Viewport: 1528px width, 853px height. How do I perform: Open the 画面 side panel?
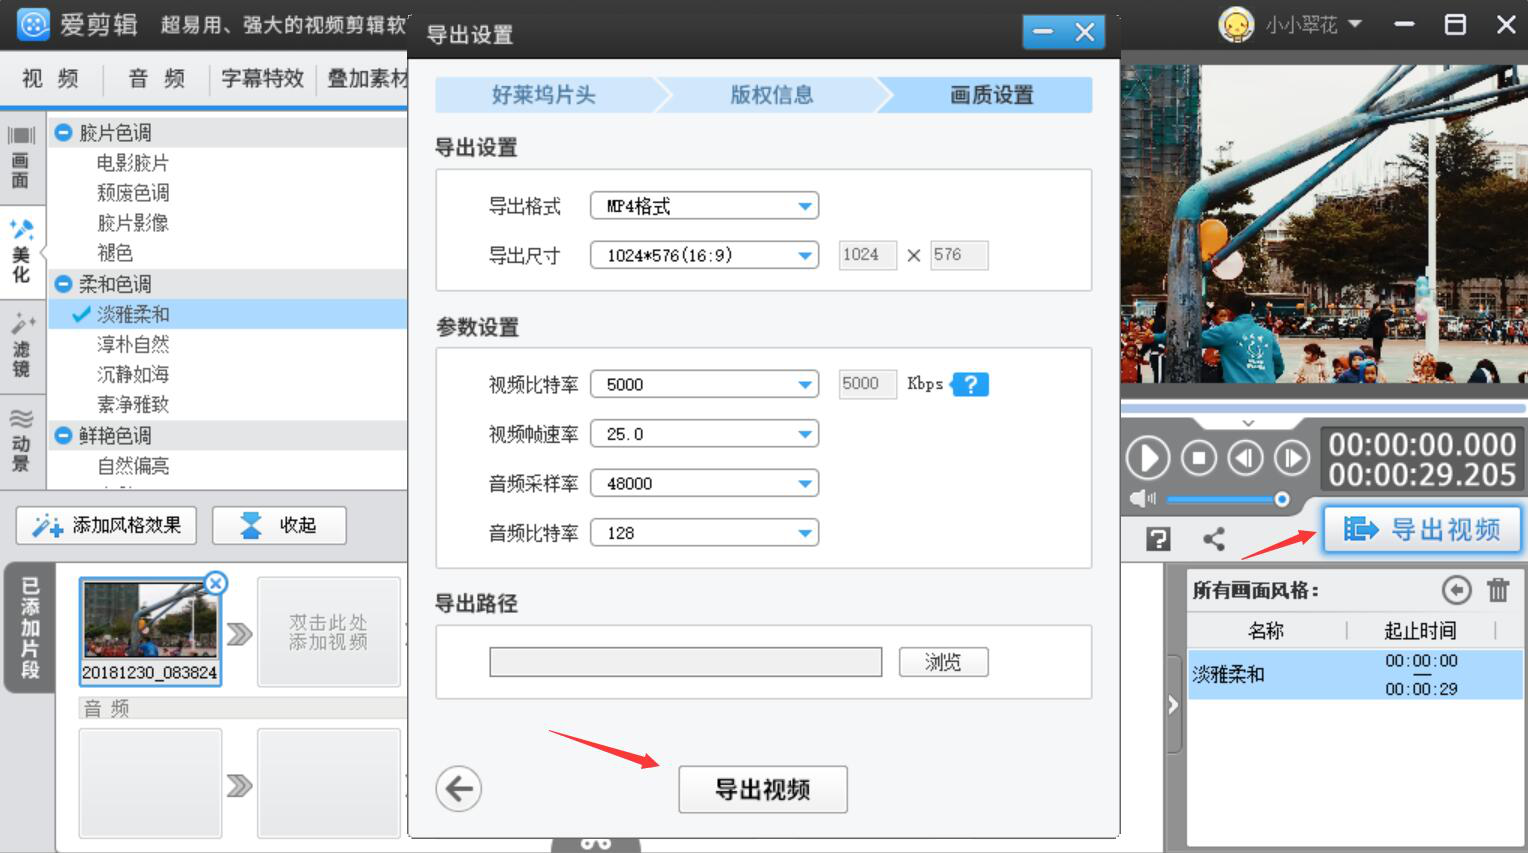(21, 158)
